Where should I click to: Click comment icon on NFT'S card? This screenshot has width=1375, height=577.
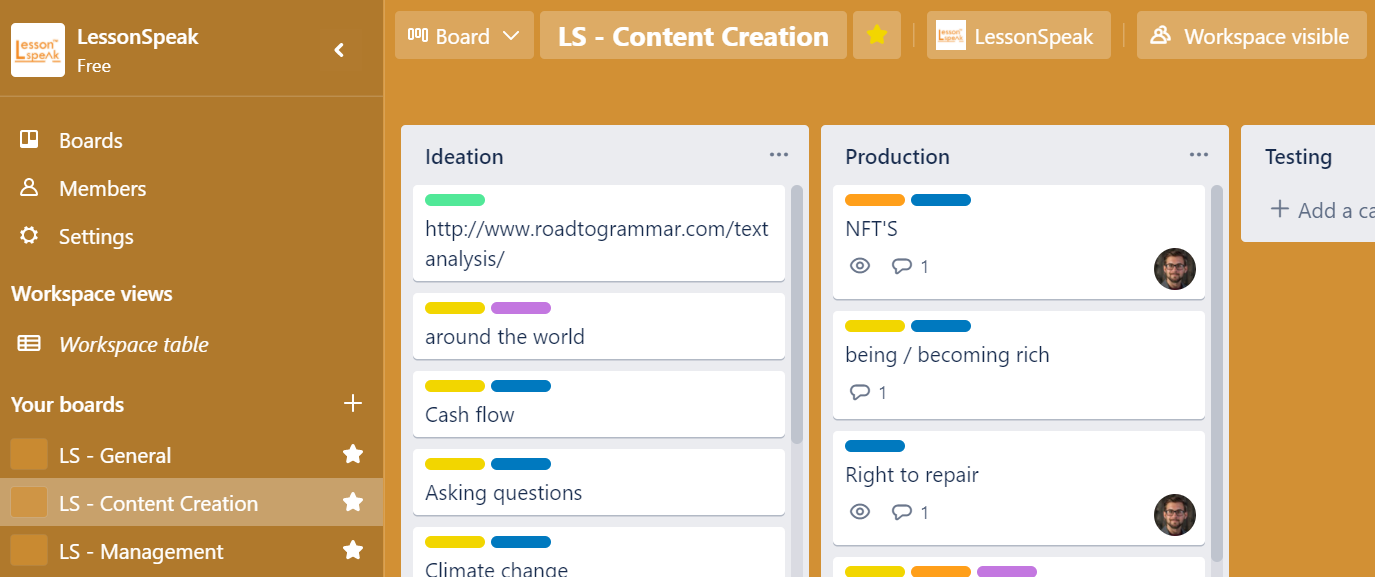coord(902,266)
